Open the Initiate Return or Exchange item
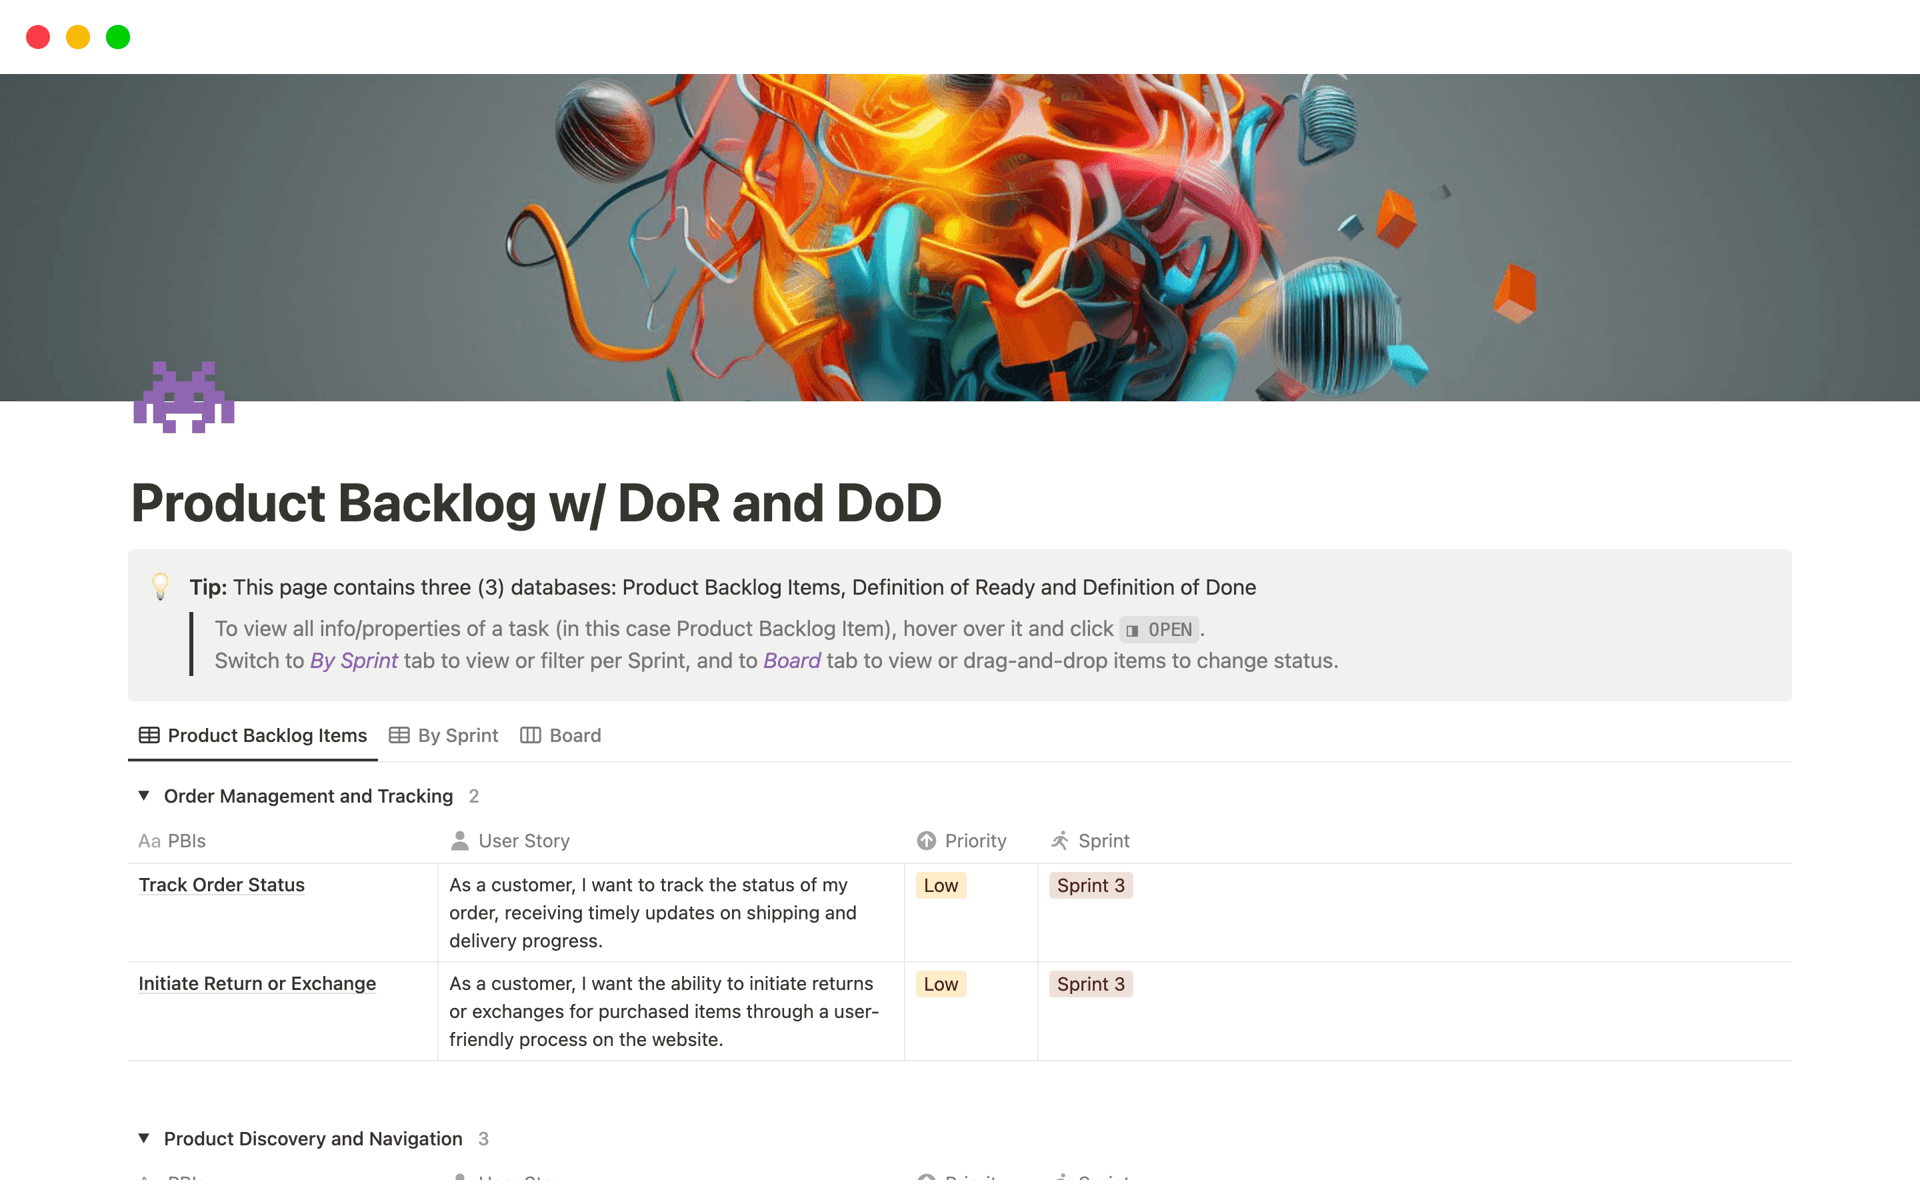Image resolution: width=1920 pixels, height=1200 pixels. (x=257, y=984)
